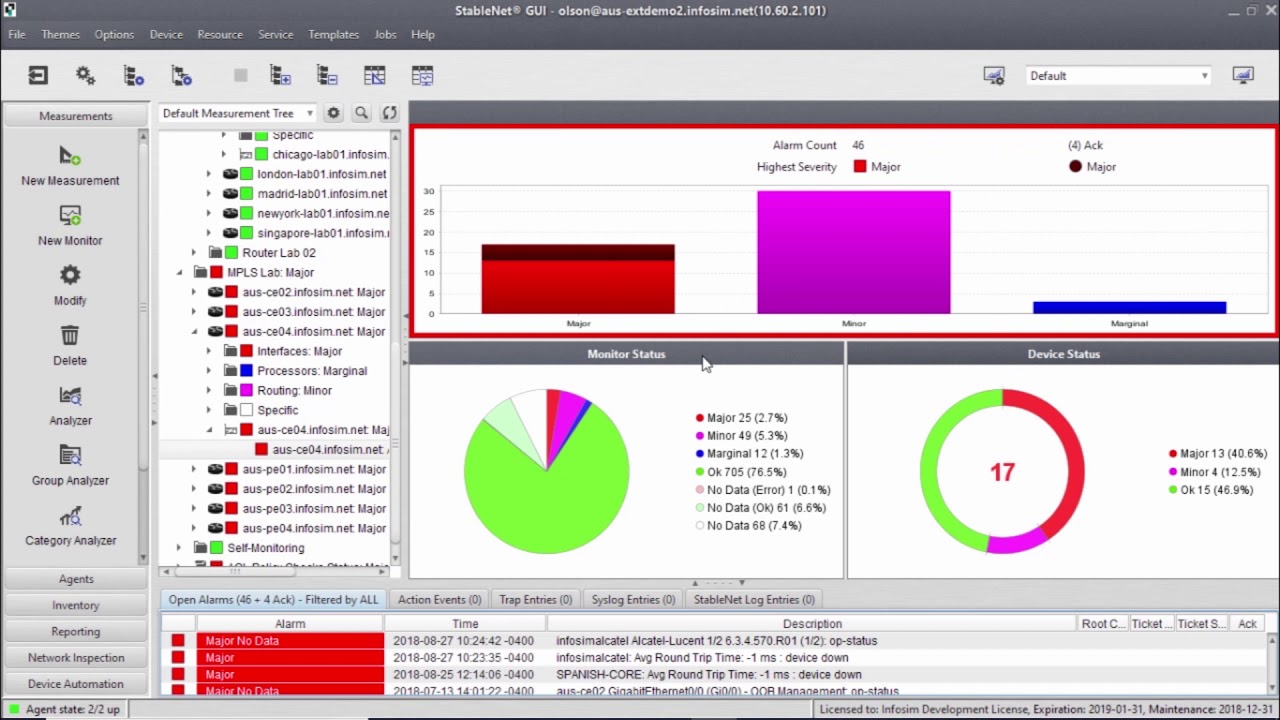Viewport: 1280px width, 720px height.
Task: Open the Category Analyzer tool
Action: [70, 515]
